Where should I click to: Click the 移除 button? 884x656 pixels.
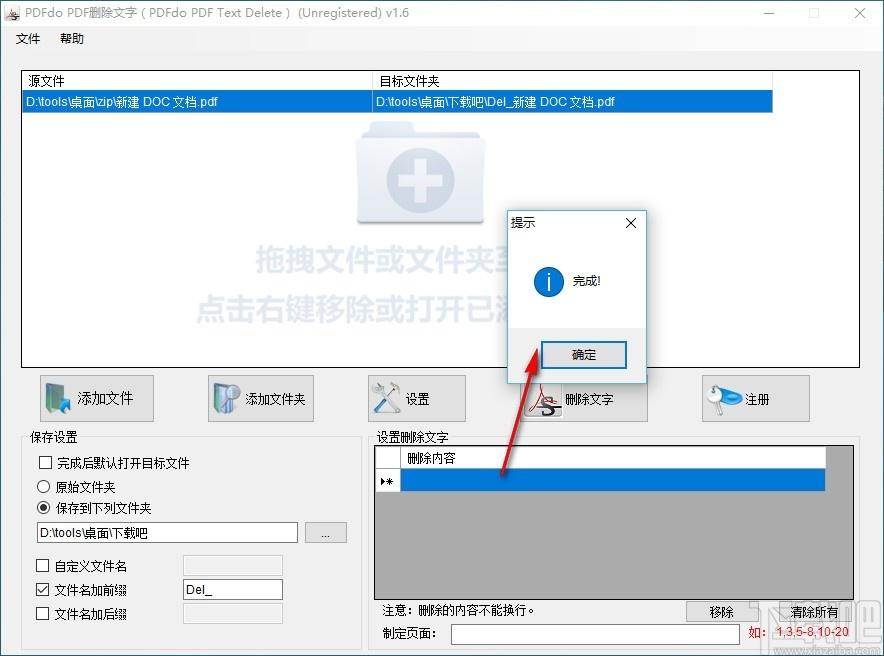pos(722,612)
